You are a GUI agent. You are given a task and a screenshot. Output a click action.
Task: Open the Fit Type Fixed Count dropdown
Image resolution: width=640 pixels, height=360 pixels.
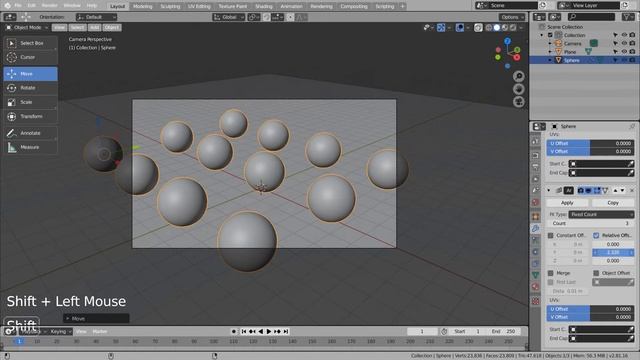point(601,214)
